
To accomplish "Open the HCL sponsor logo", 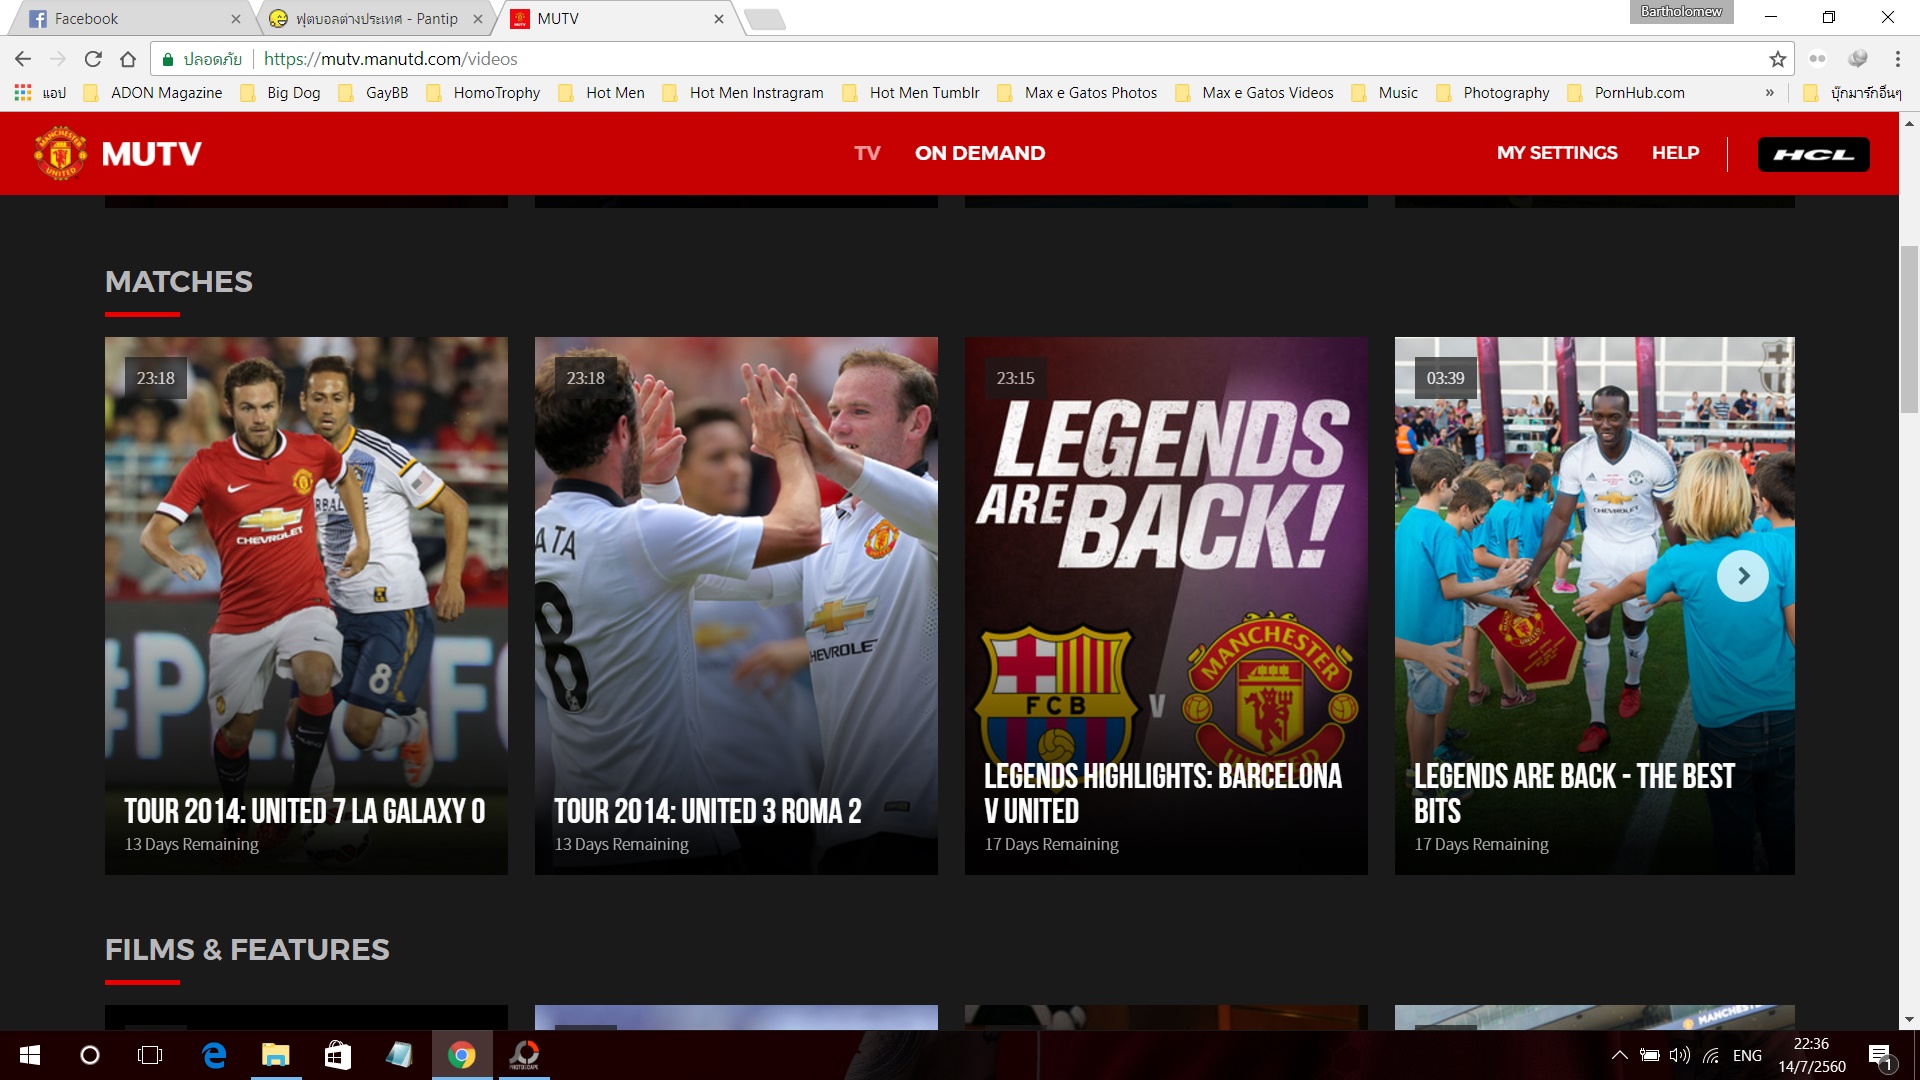I will click(x=1813, y=154).
